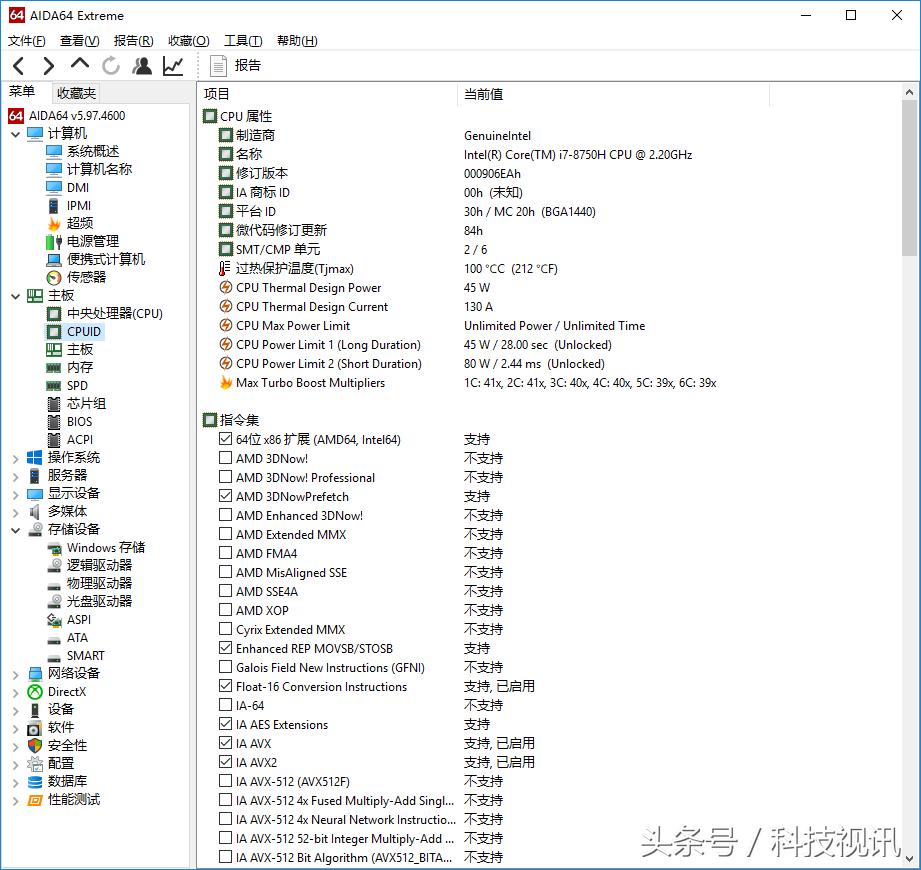Expand the 安全性 tree node
921x870 pixels.
tap(16, 747)
